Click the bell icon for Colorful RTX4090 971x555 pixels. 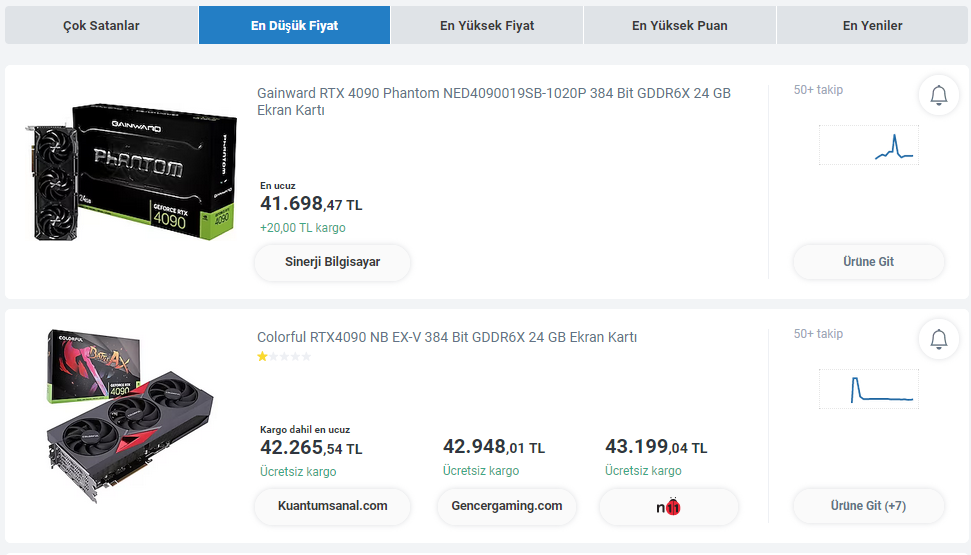939,339
